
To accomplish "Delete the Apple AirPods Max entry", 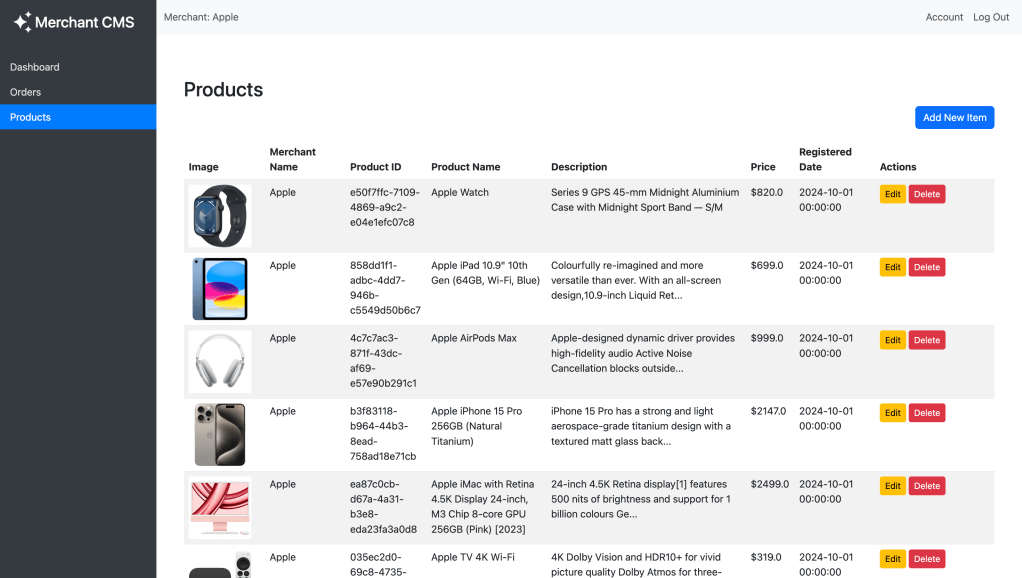I will tap(926, 340).
